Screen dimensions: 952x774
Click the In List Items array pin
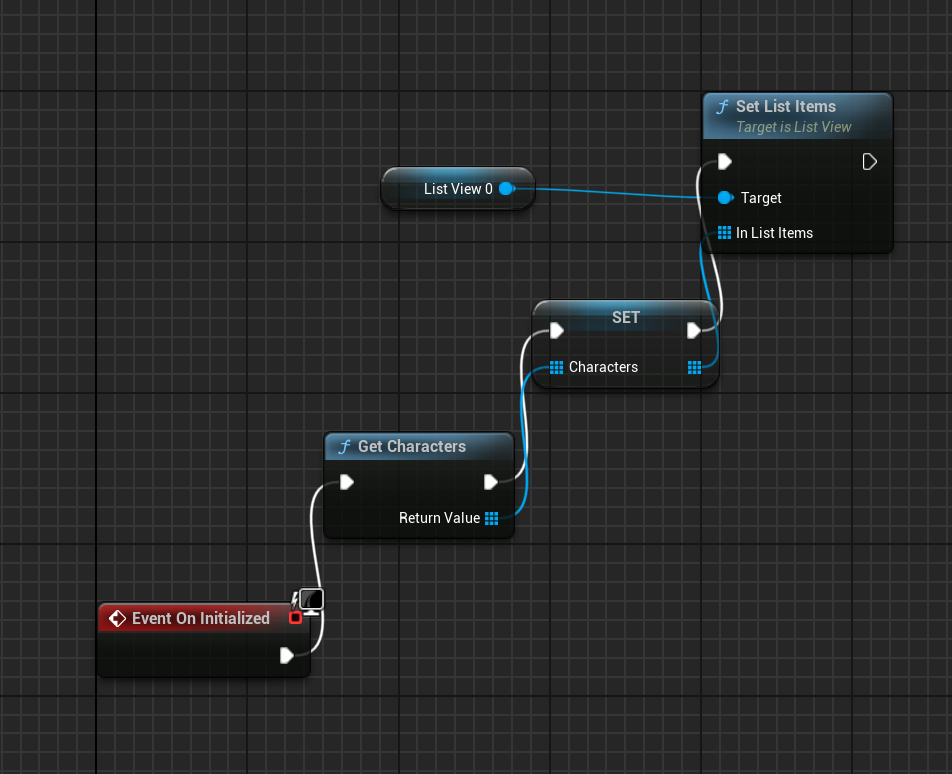725,233
